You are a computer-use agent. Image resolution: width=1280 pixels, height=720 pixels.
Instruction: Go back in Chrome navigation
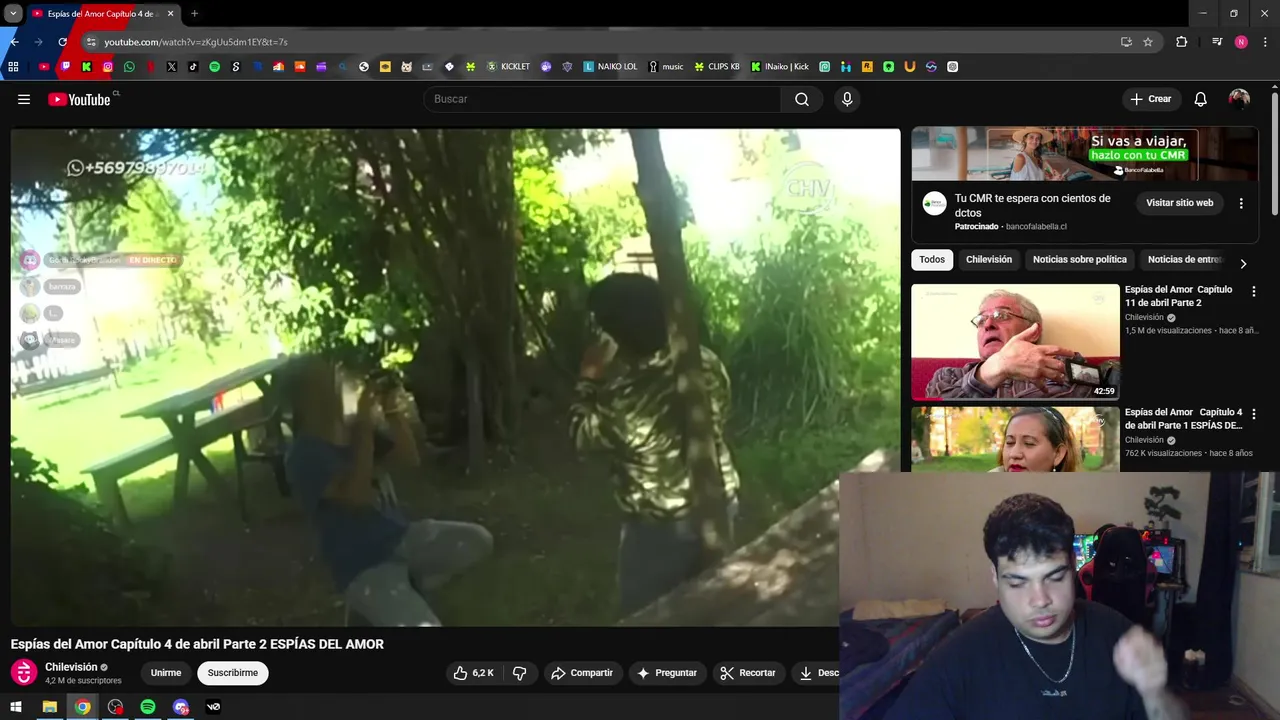click(x=14, y=42)
